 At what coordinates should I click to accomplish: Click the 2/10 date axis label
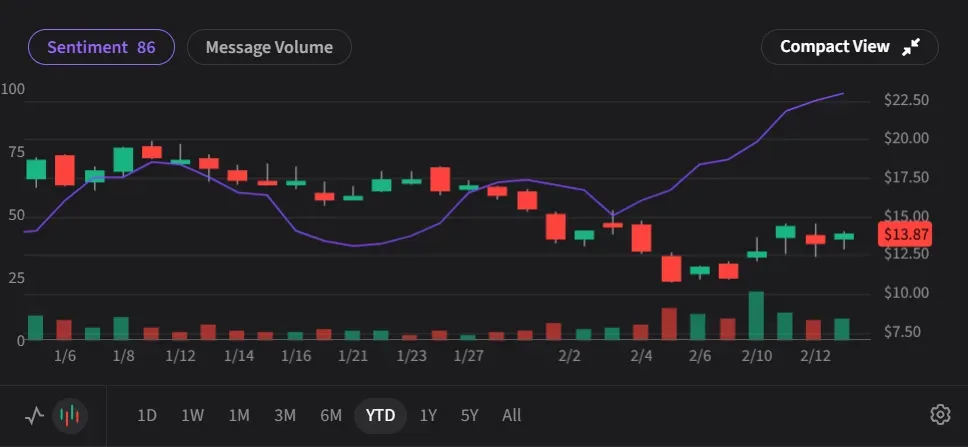(x=757, y=356)
